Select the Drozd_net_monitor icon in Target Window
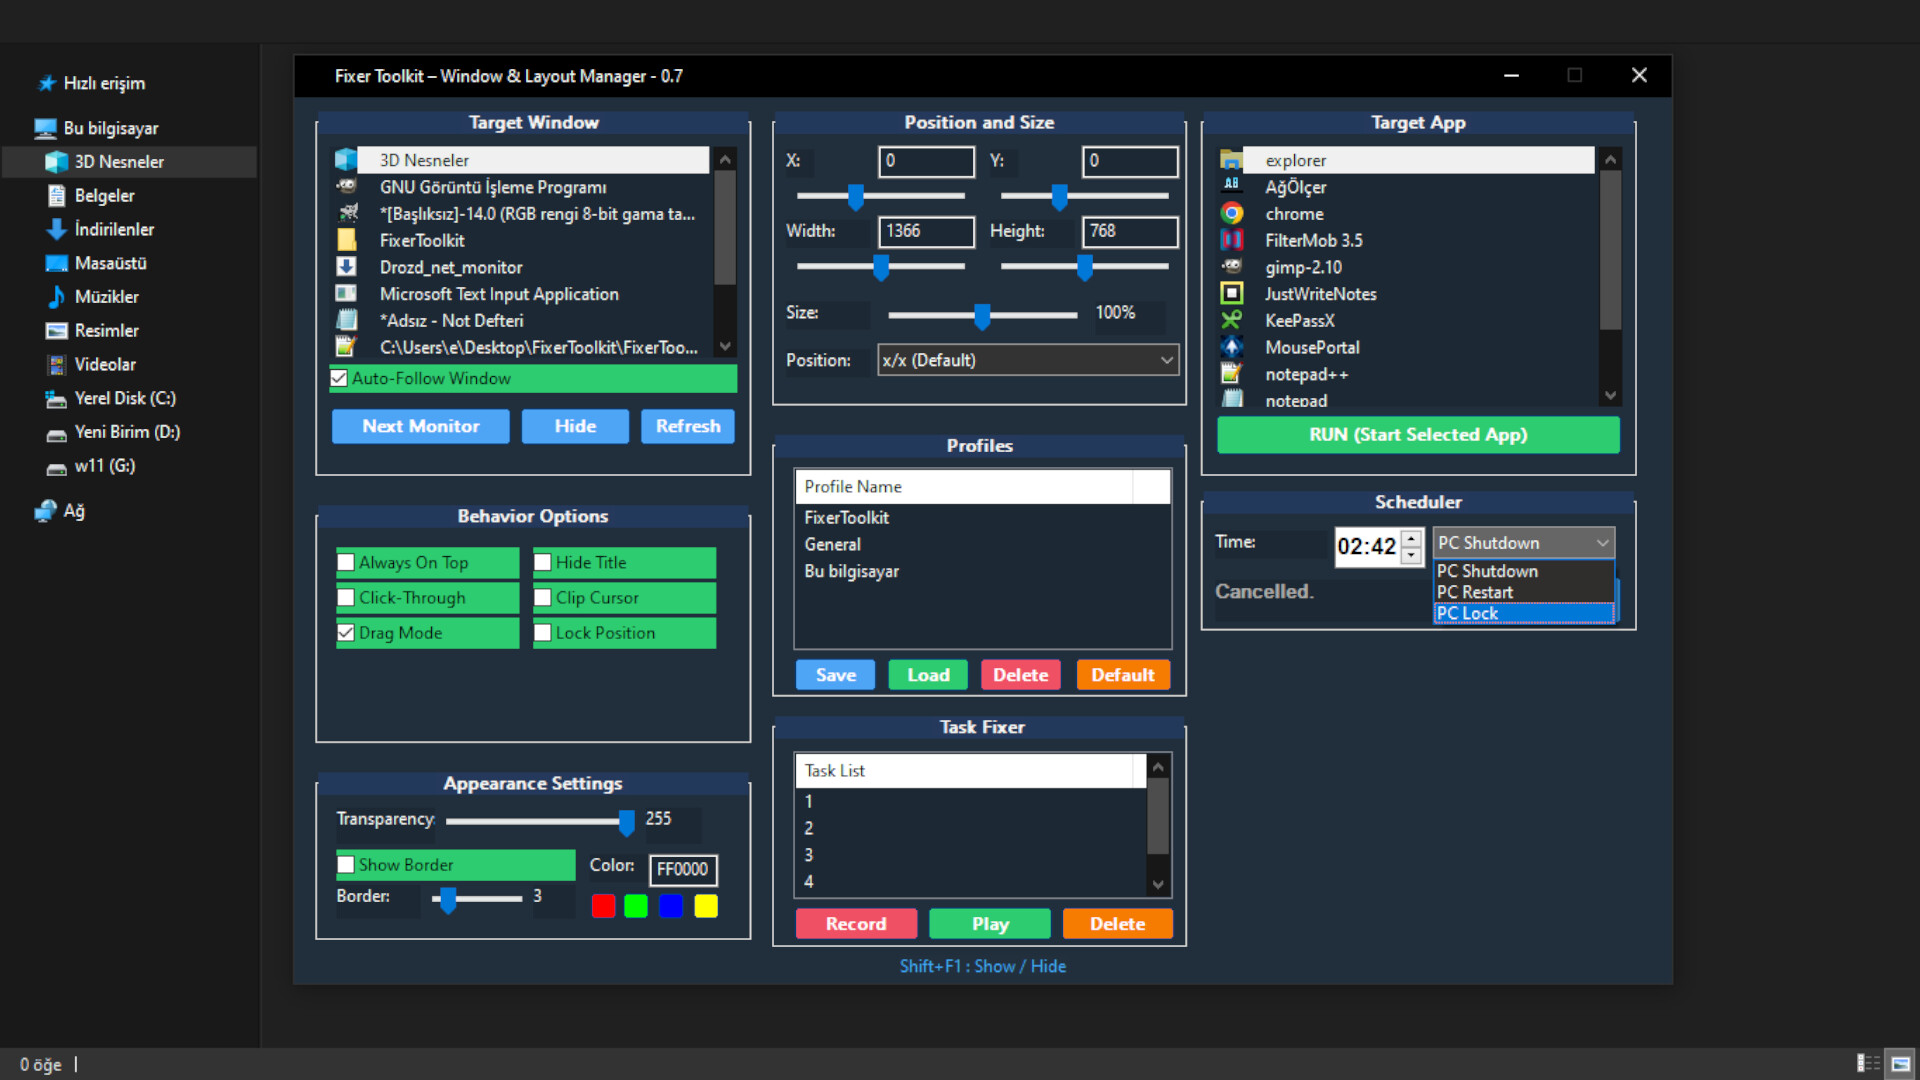The width and height of the screenshot is (1920, 1080). click(347, 267)
